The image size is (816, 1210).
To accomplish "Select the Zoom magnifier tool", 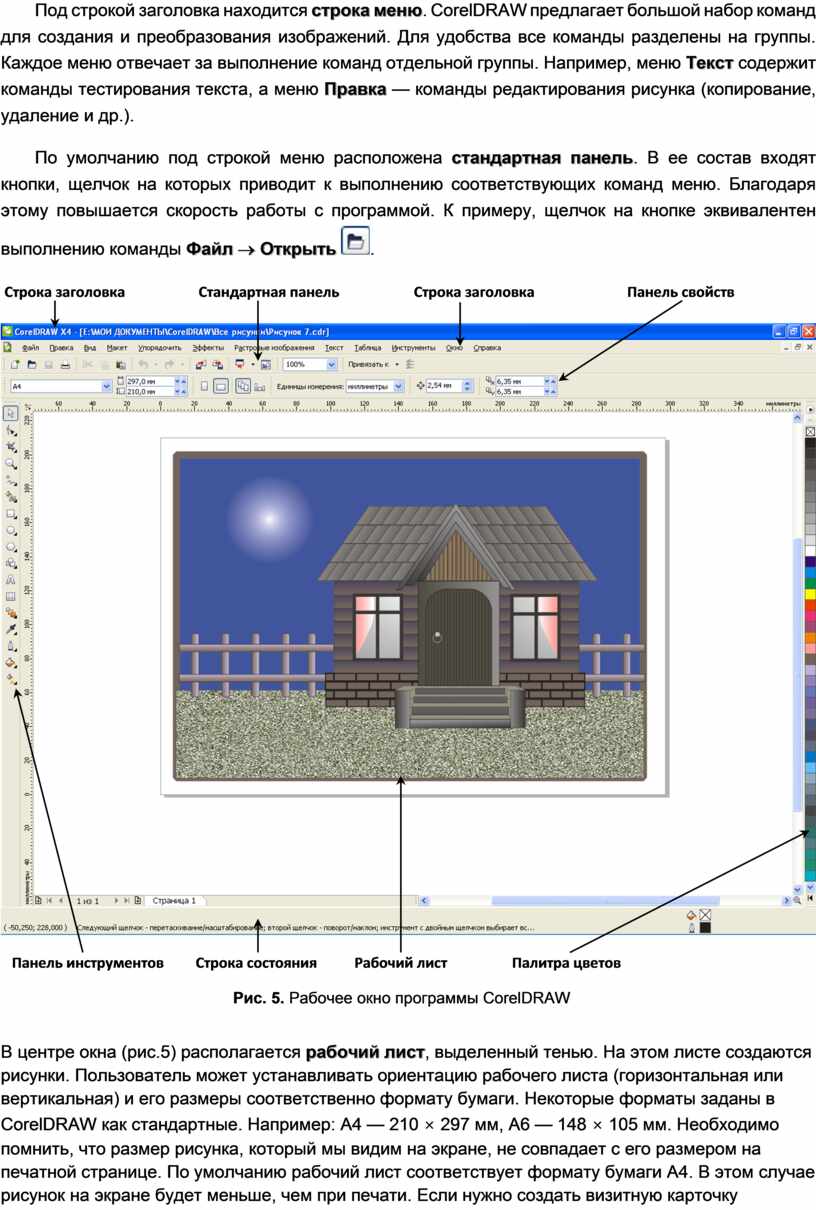I will click(11, 464).
